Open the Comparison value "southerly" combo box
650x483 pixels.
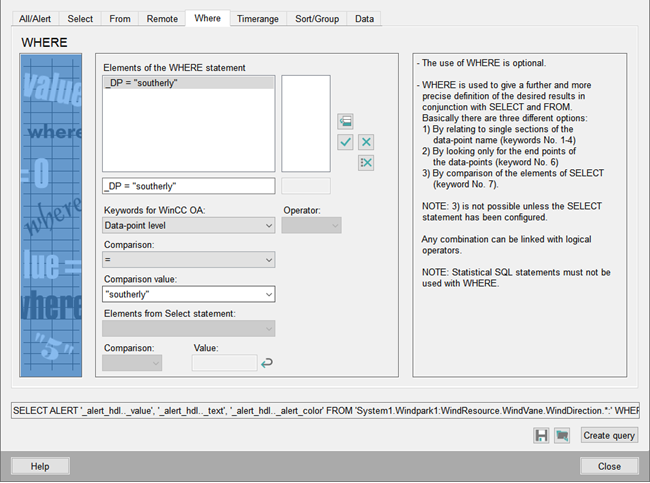188,294
